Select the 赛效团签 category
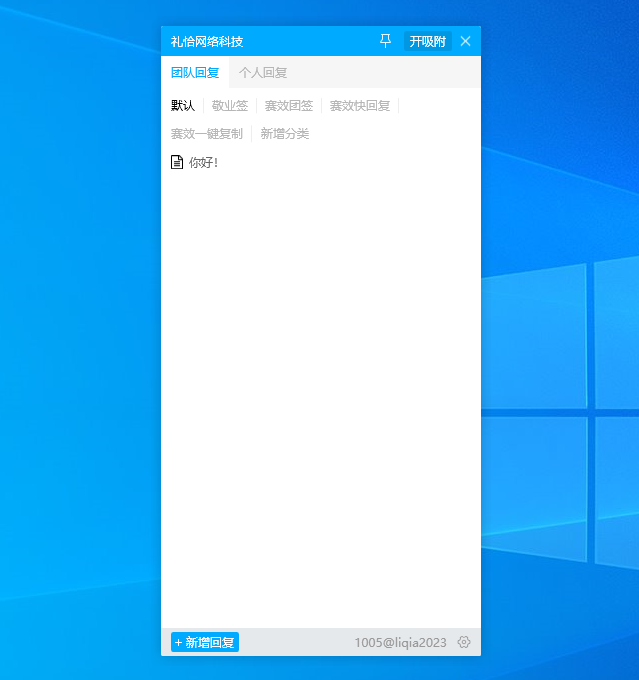Image resolution: width=639 pixels, height=680 pixels. point(289,105)
